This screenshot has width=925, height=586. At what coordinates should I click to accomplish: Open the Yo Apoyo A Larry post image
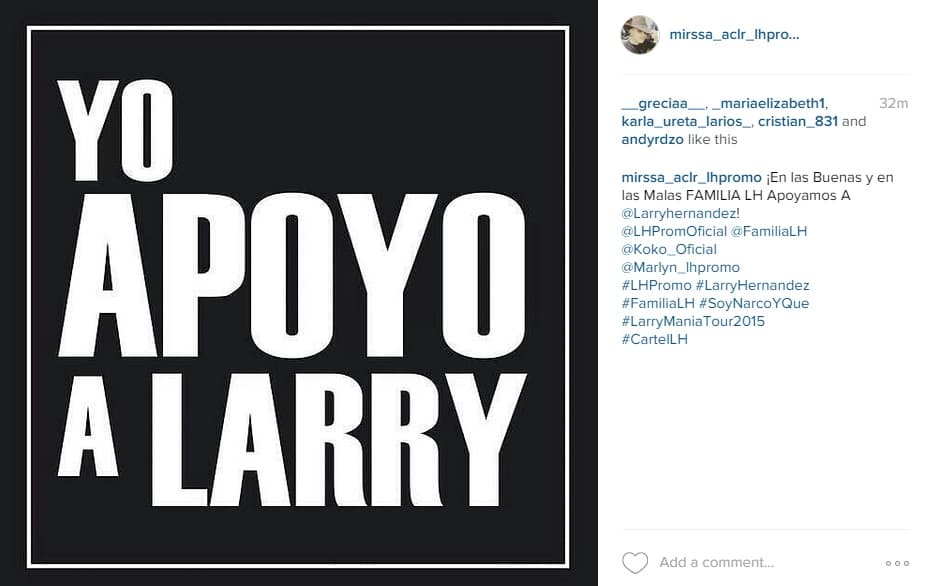pos(299,293)
